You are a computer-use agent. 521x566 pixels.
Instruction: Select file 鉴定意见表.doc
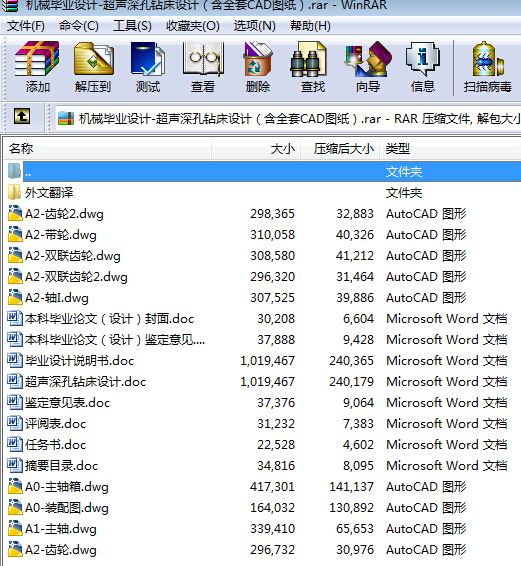[68, 402]
